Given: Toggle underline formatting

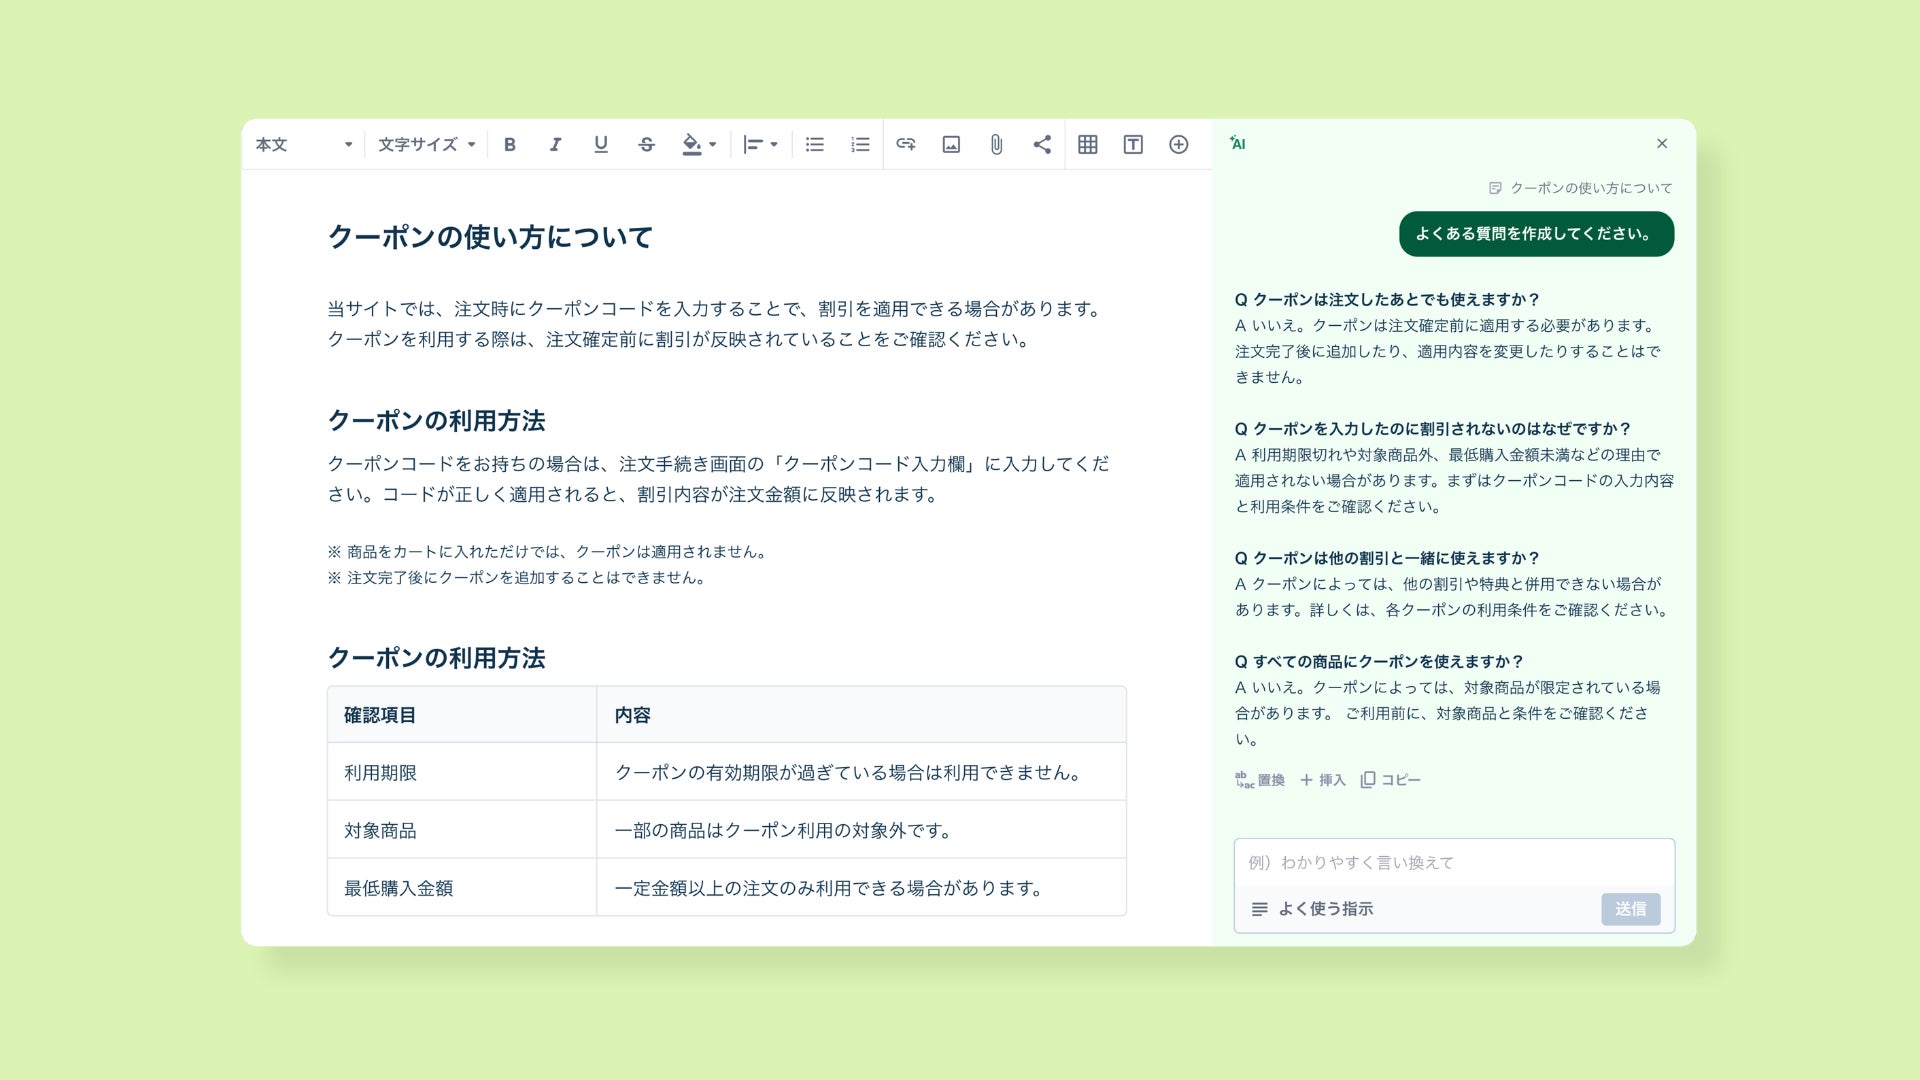Looking at the screenshot, I should click(600, 144).
